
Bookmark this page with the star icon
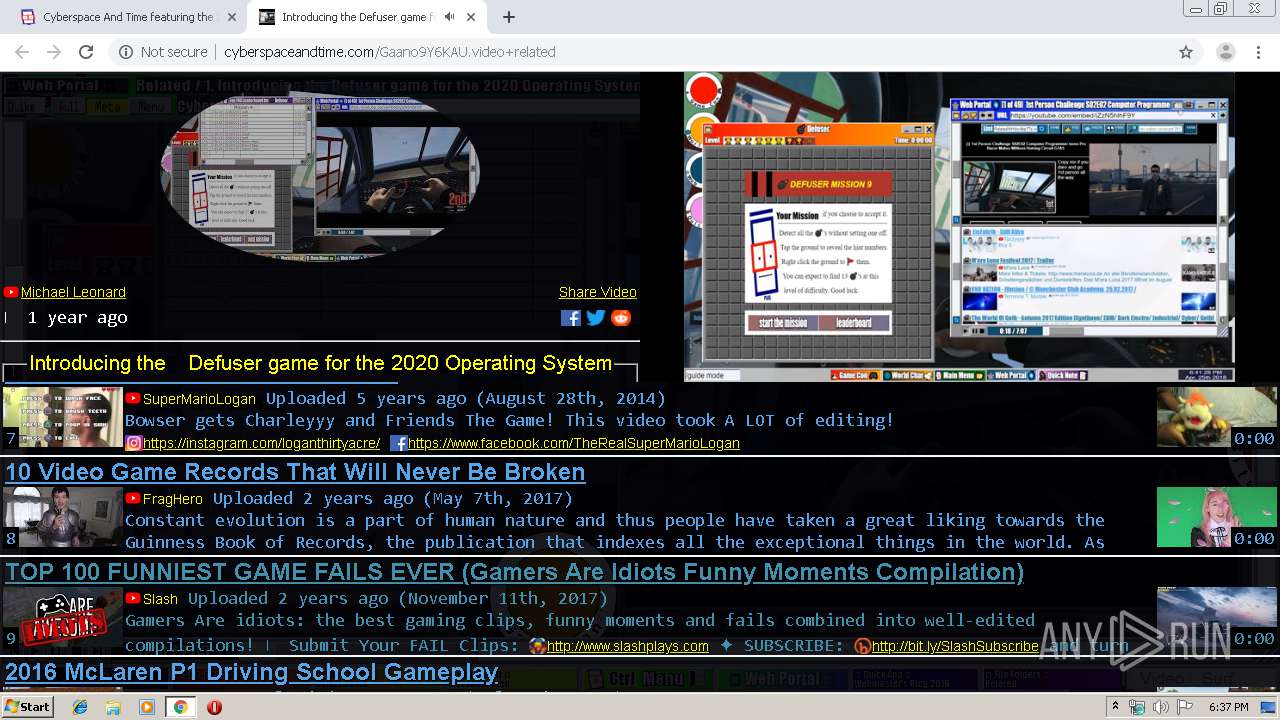coord(1186,52)
